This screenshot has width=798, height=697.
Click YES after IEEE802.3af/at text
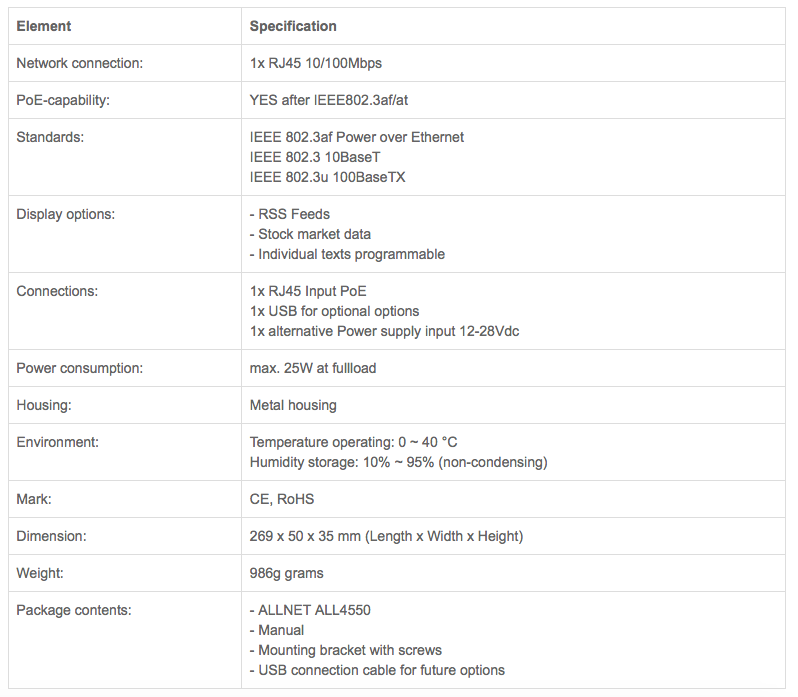click(x=329, y=100)
